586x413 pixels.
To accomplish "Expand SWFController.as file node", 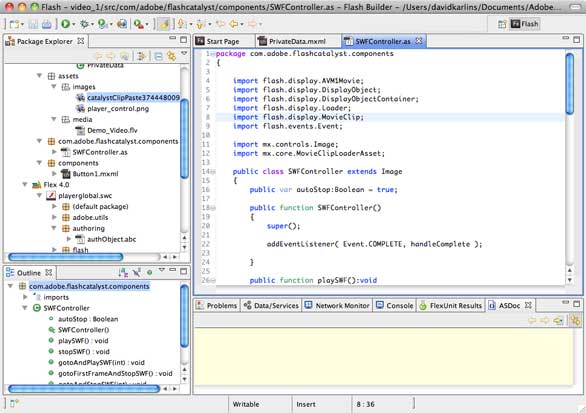I will 54,152.
